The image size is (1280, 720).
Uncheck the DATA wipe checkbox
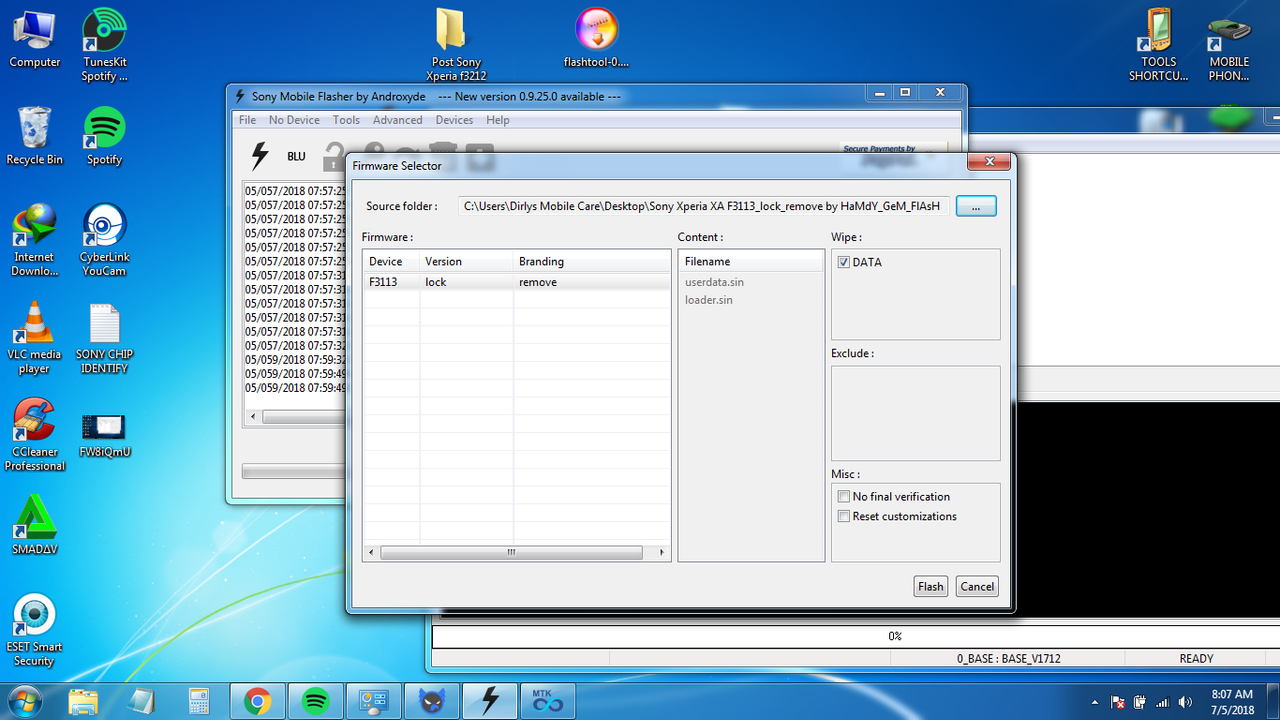(844, 262)
